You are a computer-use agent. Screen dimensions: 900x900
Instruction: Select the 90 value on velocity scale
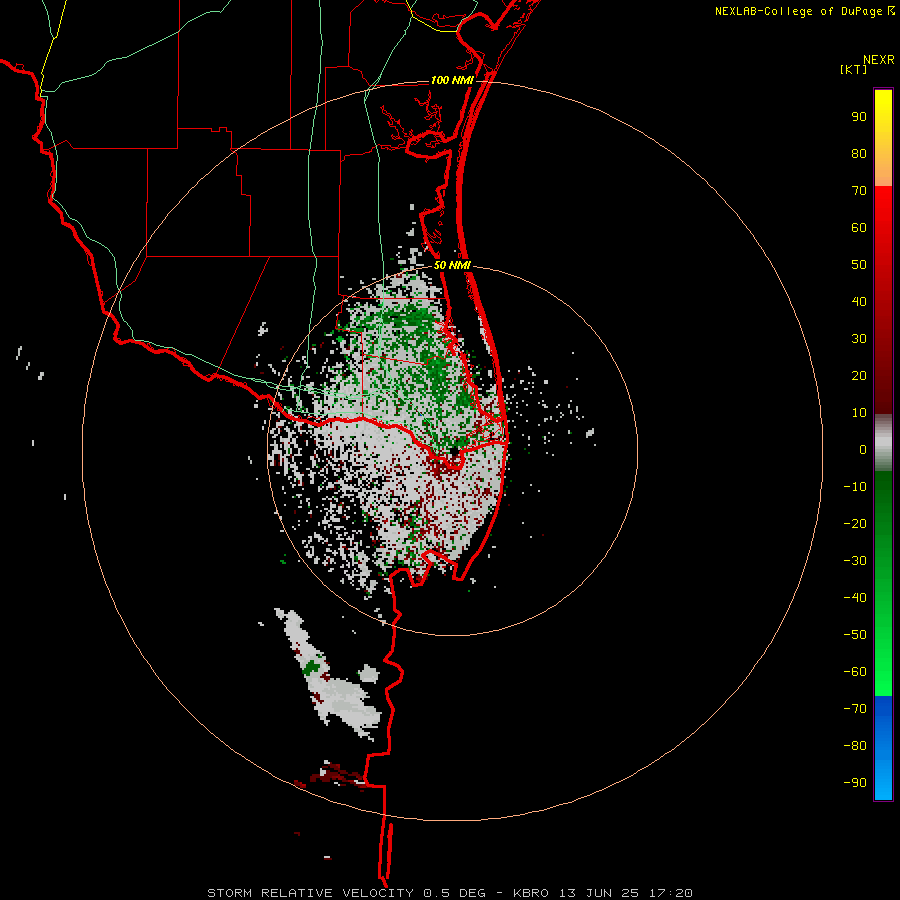tap(859, 117)
